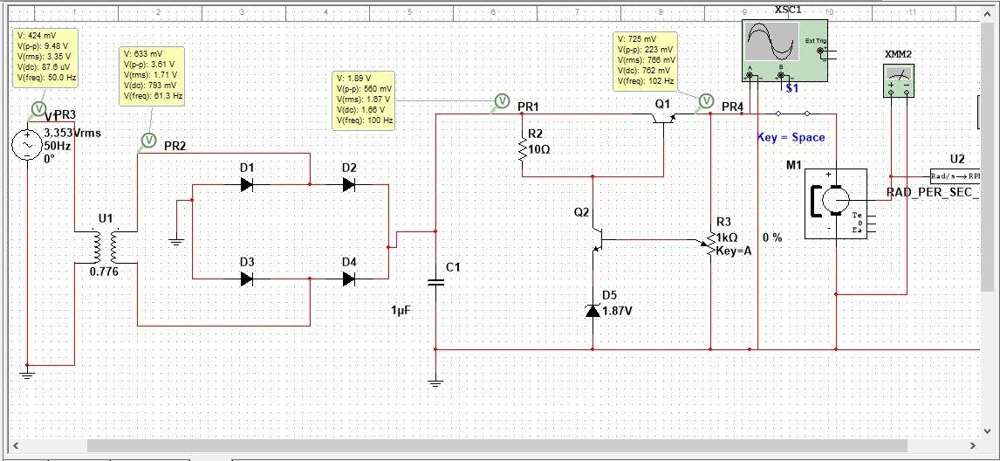Select zener diode D5

tap(593, 311)
